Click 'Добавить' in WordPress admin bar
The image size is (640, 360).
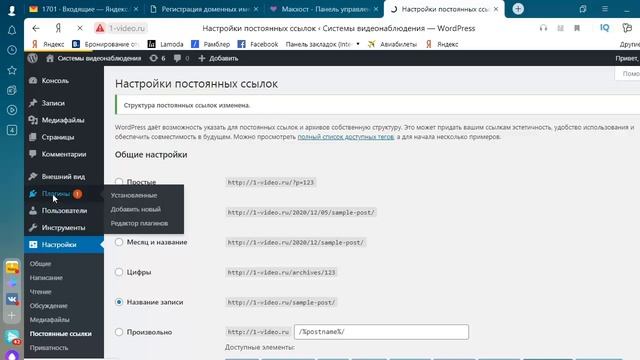point(218,58)
